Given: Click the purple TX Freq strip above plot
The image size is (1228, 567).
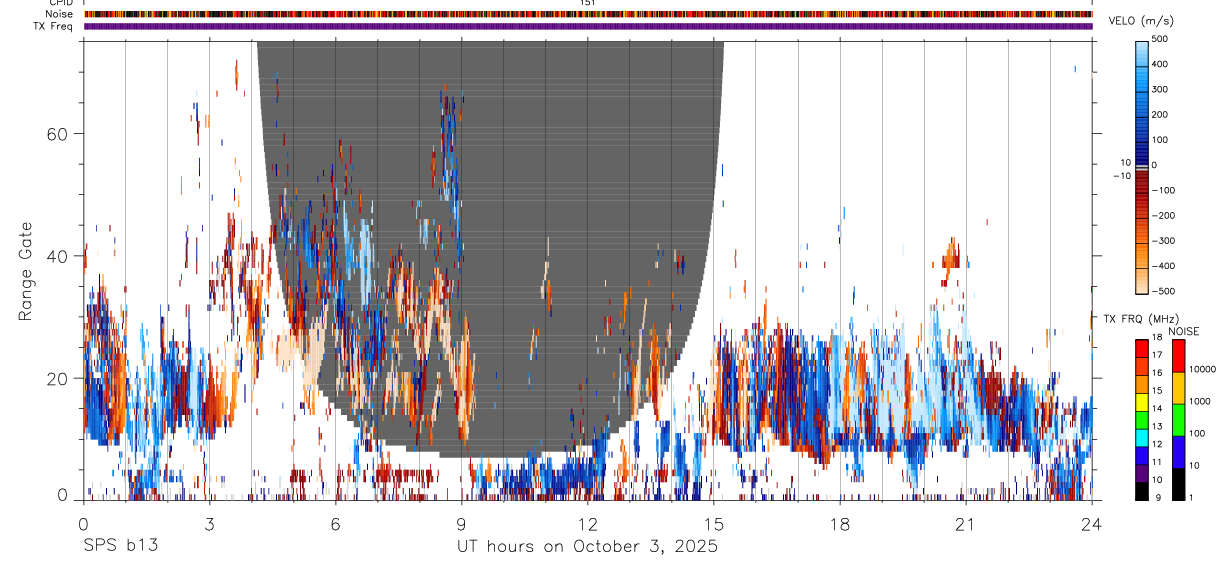Looking at the screenshot, I should (x=588, y=27).
